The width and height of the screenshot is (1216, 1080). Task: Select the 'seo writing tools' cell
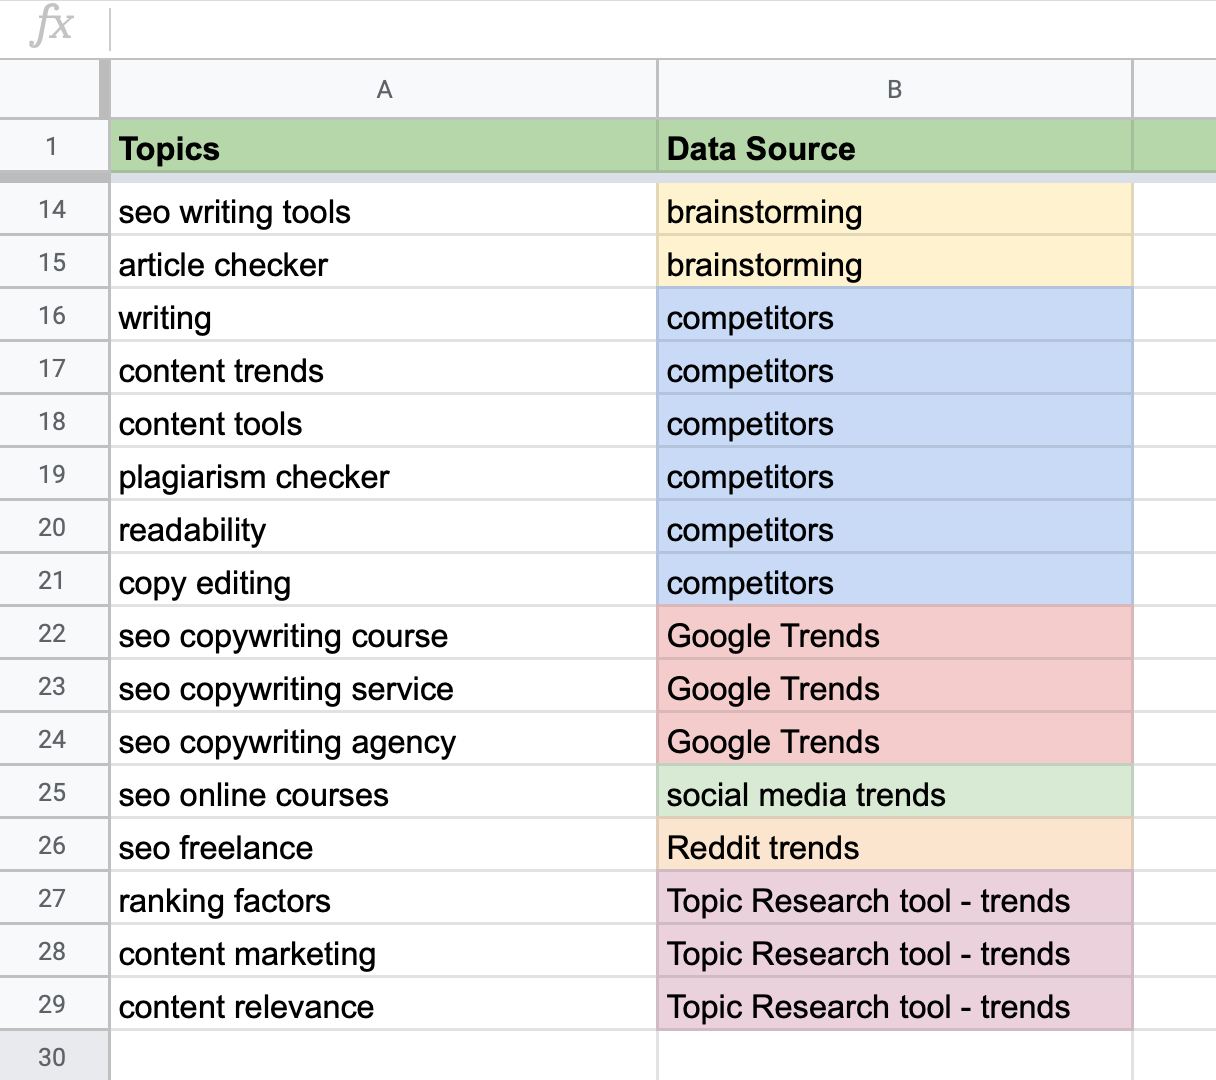(384, 212)
